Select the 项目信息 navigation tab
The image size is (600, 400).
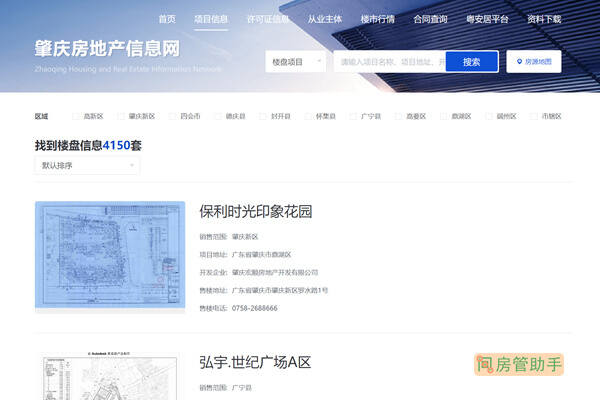211,19
